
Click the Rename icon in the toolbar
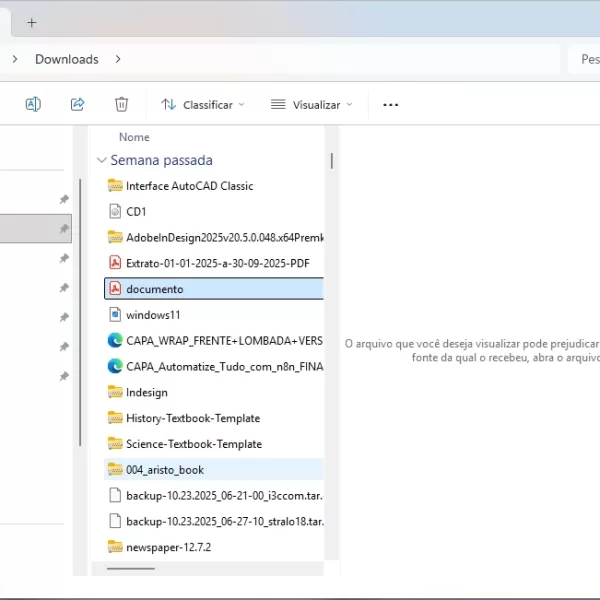coord(33,104)
